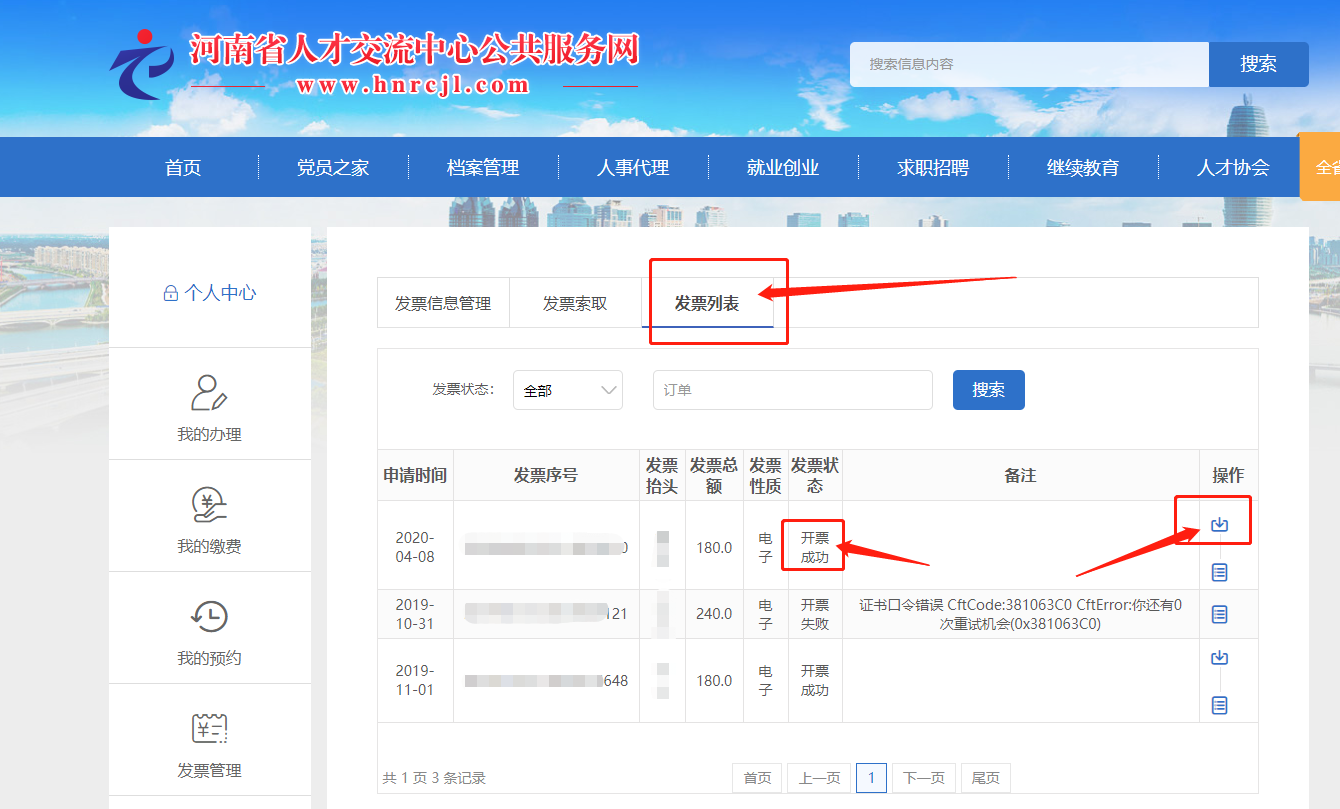Open 求职招聘 in navigation bar
Viewport: 1340px width, 809px height.
(933, 167)
